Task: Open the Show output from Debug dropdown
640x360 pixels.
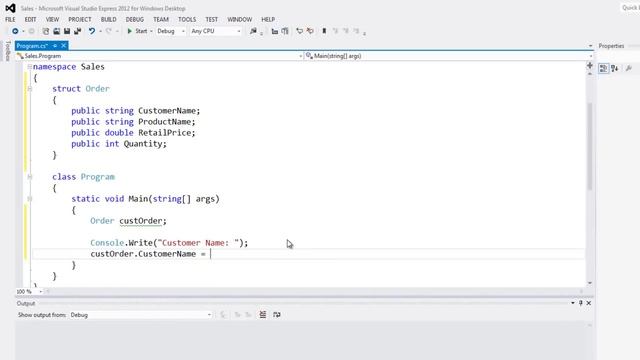Action: [x=140, y=315]
